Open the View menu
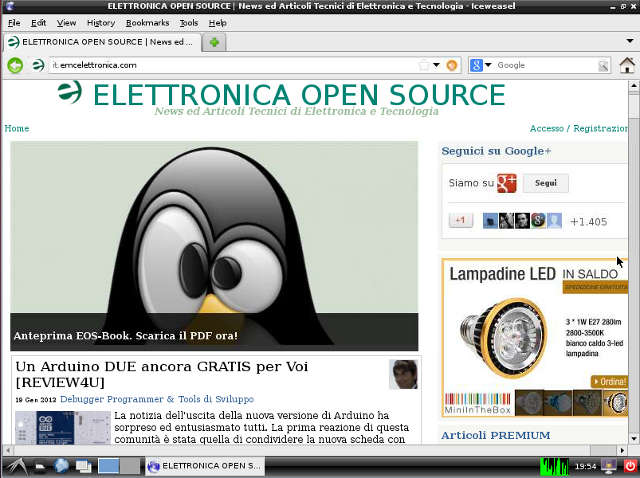This screenshot has height=478, width=640. 66,23
